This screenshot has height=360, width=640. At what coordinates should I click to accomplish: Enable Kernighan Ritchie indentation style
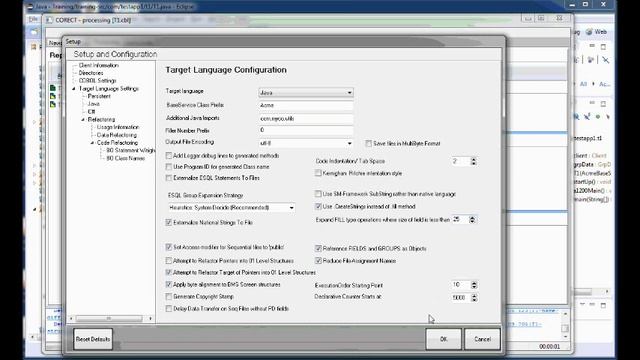[x=318, y=173]
